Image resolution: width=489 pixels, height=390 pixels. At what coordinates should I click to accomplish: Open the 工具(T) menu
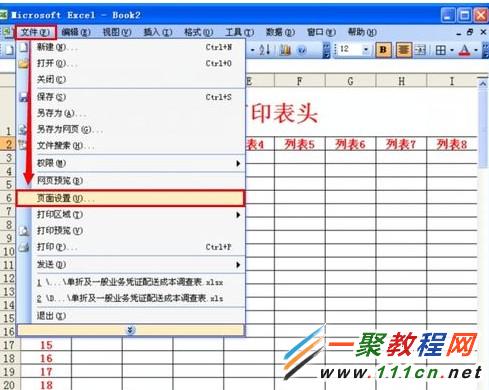coord(239,32)
